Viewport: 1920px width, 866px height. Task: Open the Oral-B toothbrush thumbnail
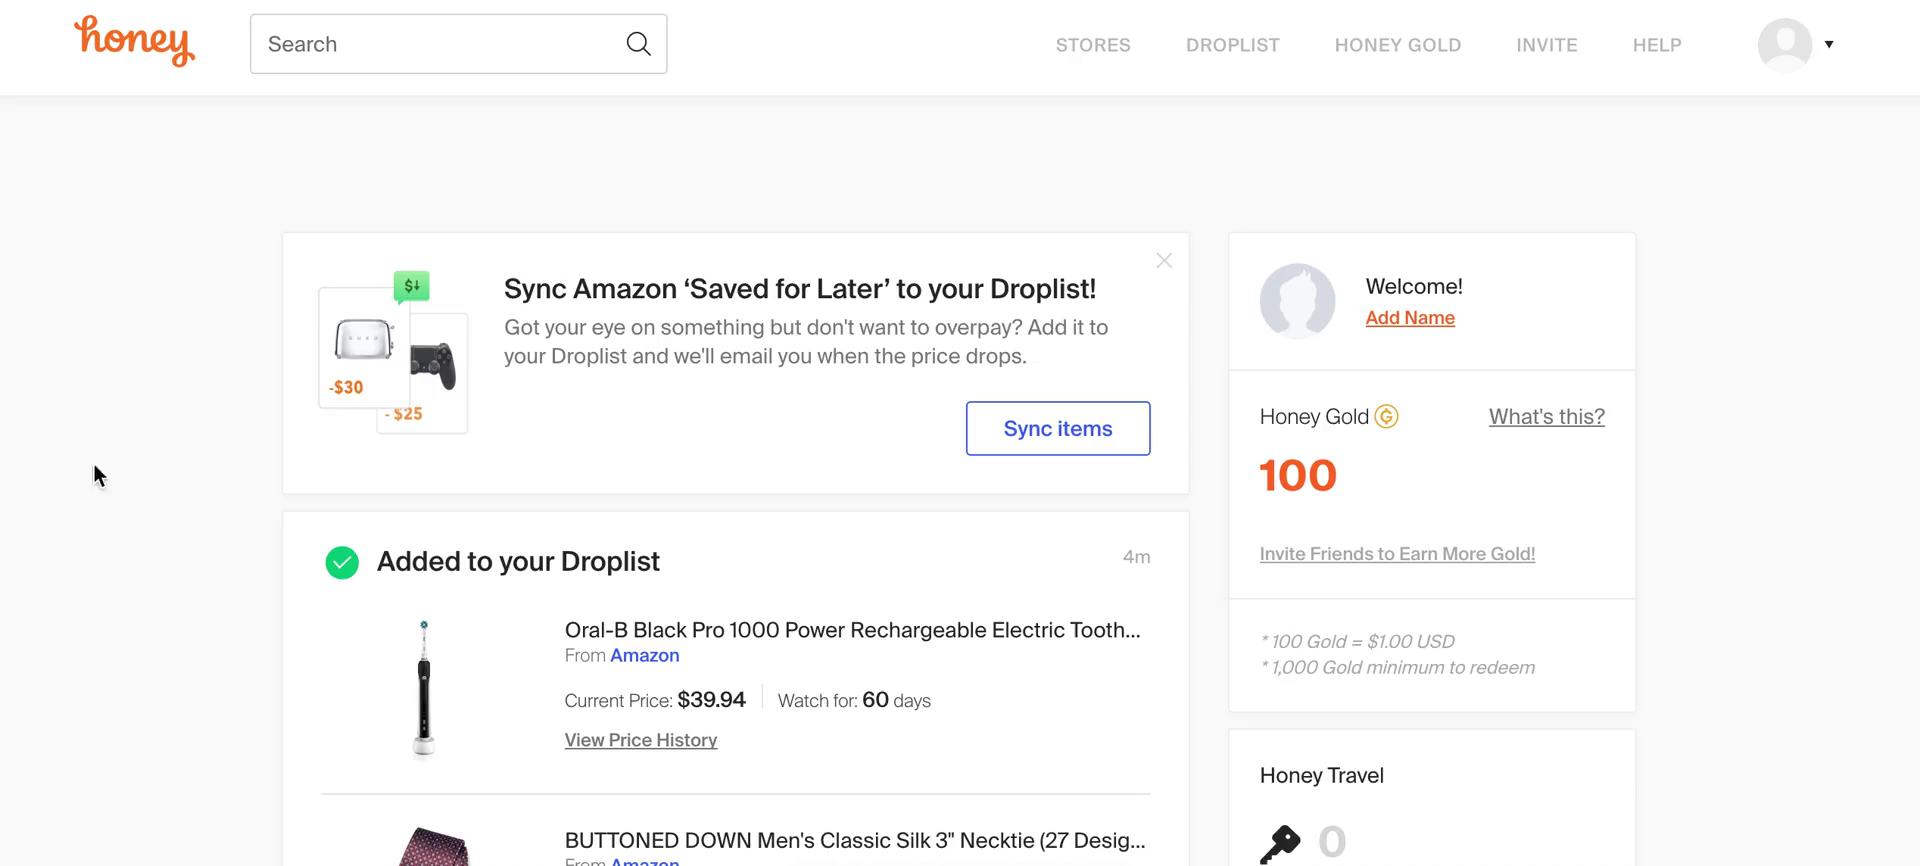tap(424, 689)
